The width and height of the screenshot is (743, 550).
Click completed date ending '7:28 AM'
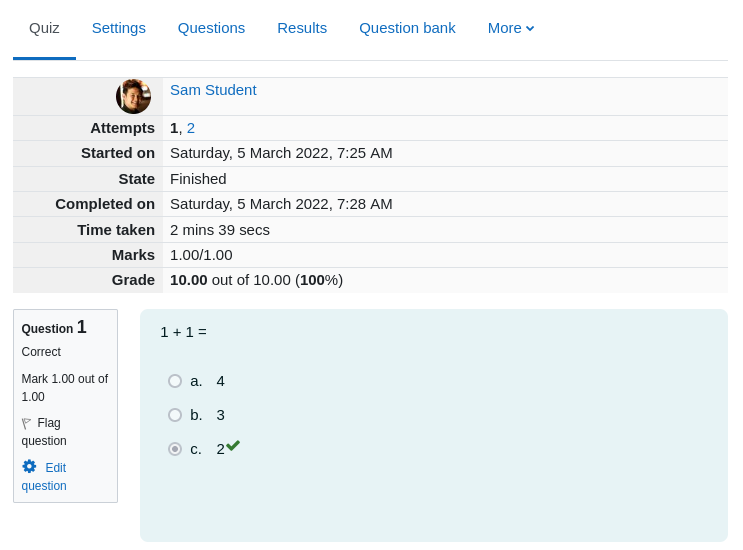click(x=281, y=204)
